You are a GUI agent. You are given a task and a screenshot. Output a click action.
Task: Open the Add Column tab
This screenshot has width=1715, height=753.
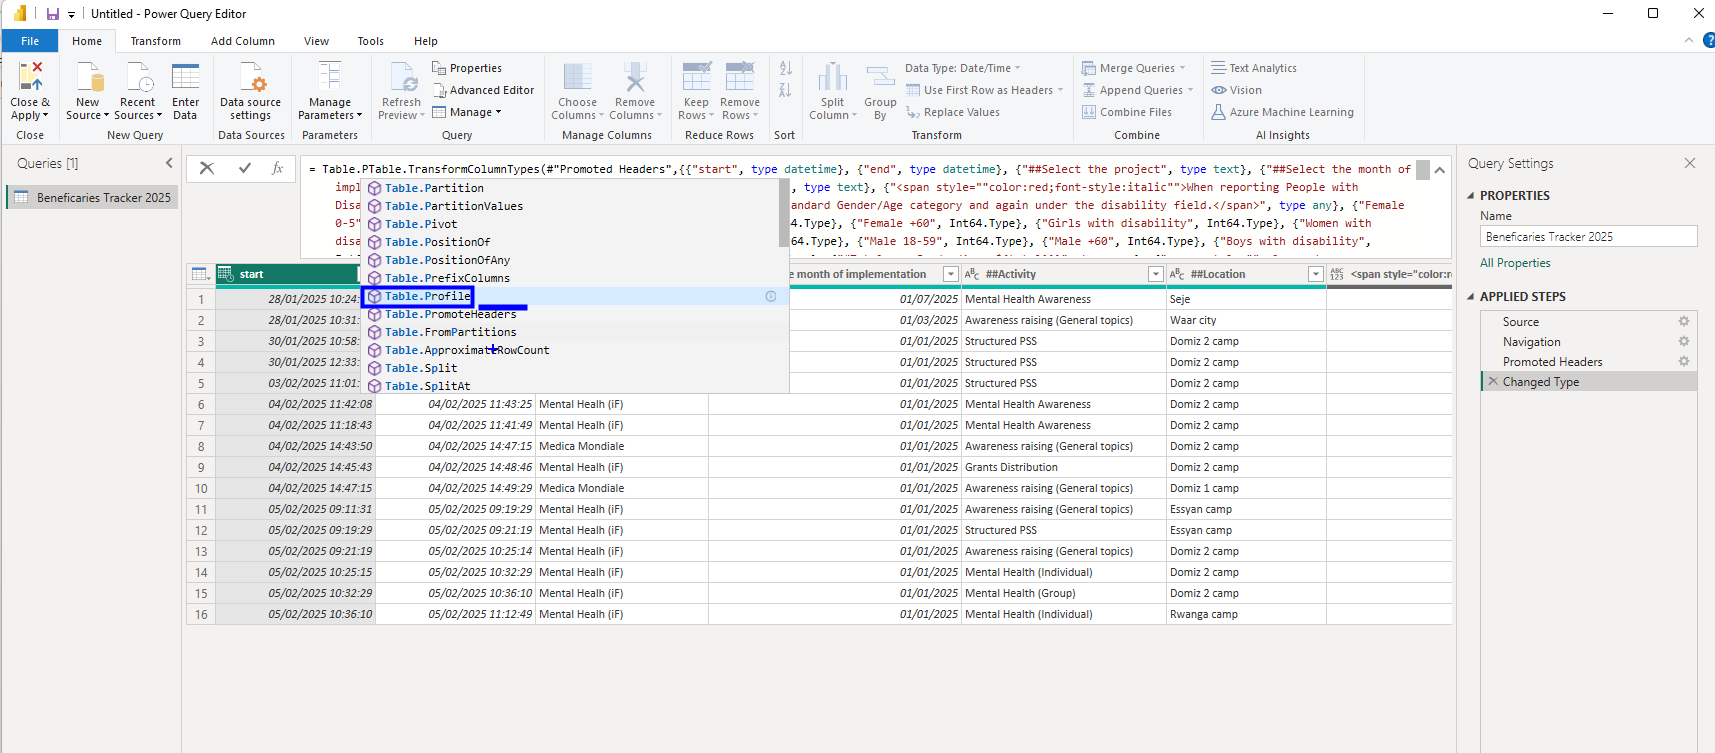click(x=242, y=41)
